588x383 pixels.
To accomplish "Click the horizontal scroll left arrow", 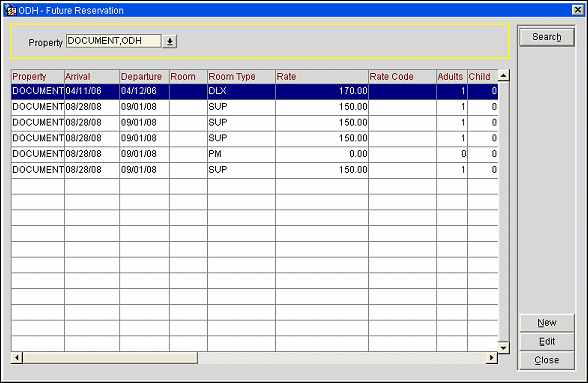I will [17, 358].
